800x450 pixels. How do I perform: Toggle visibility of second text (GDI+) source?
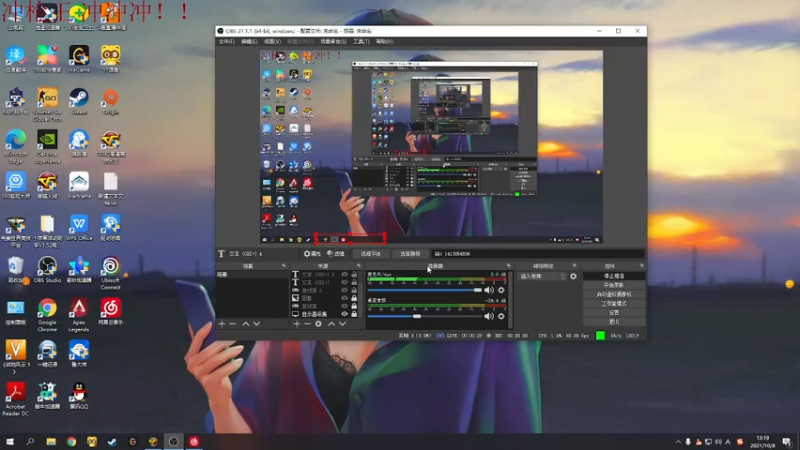point(345,282)
